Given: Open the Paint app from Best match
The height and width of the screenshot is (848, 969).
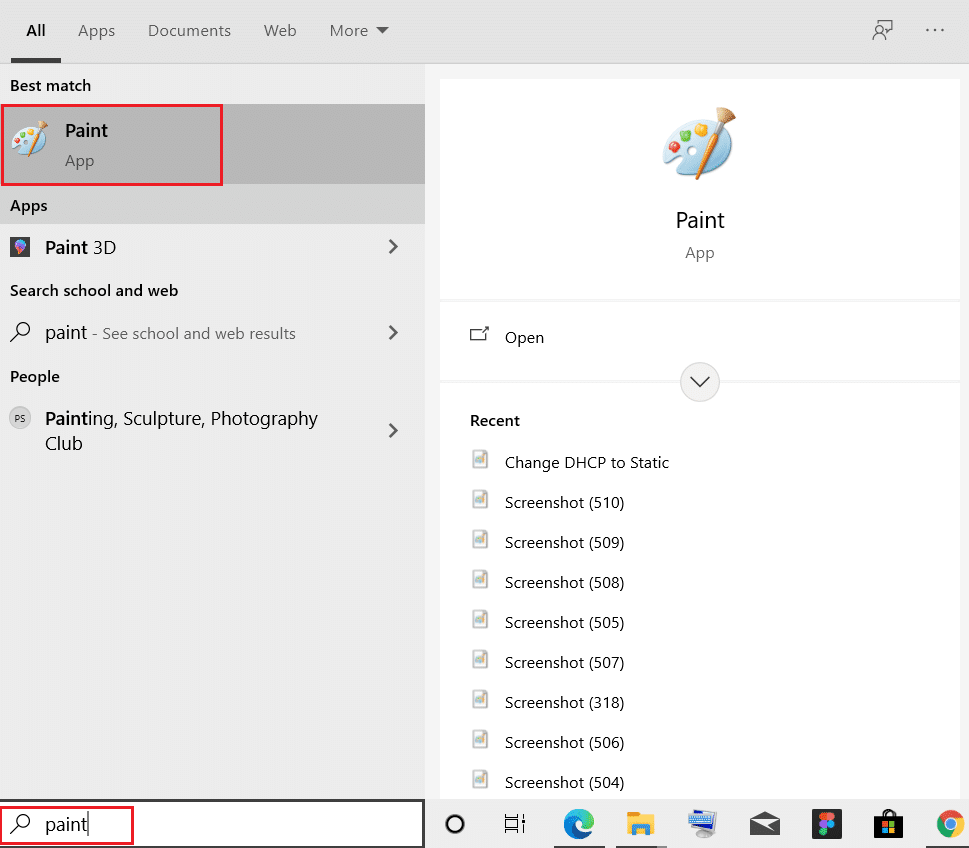Looking at the screenshot, I should tap(111, 144).
